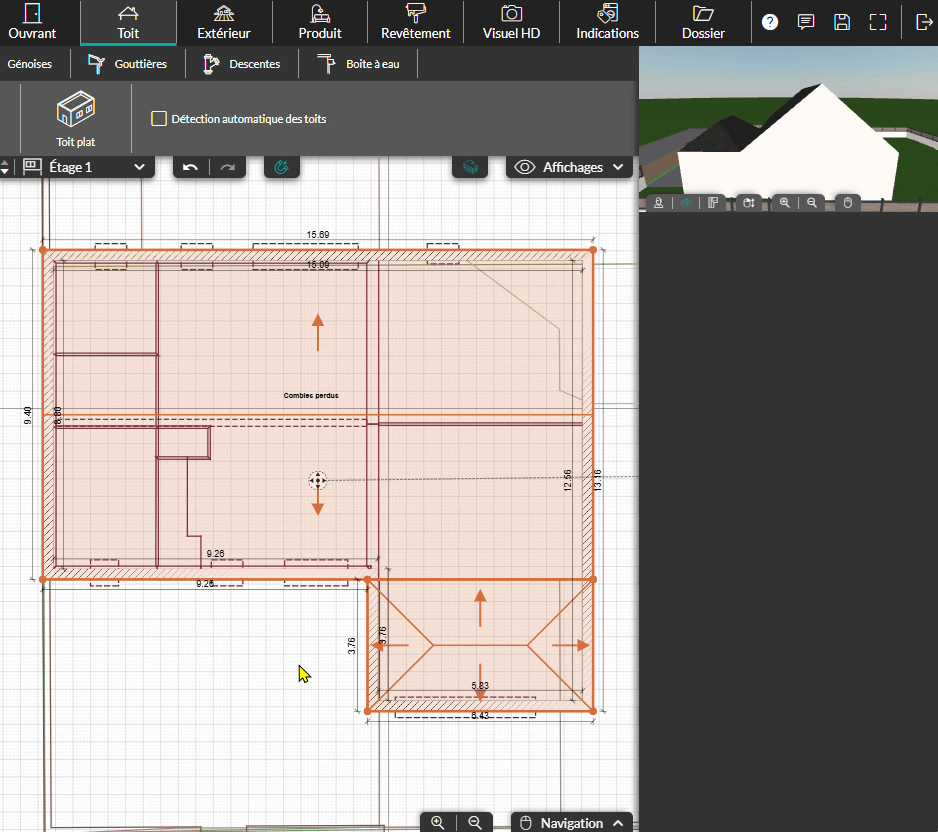Click the Gouttières button
Image resolution: width=938 pixels, height=832 pixels.
coord(126,64)
